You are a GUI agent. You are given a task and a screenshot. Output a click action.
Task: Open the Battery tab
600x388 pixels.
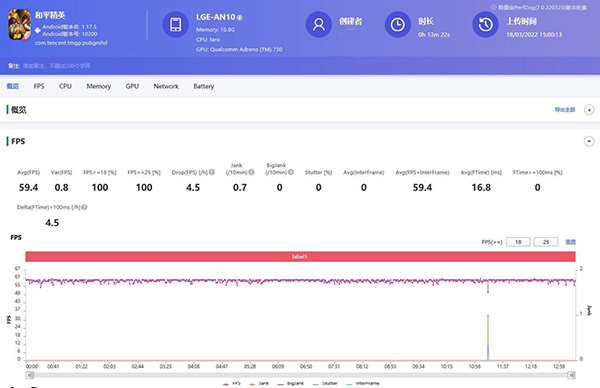(x=204, y=86)
